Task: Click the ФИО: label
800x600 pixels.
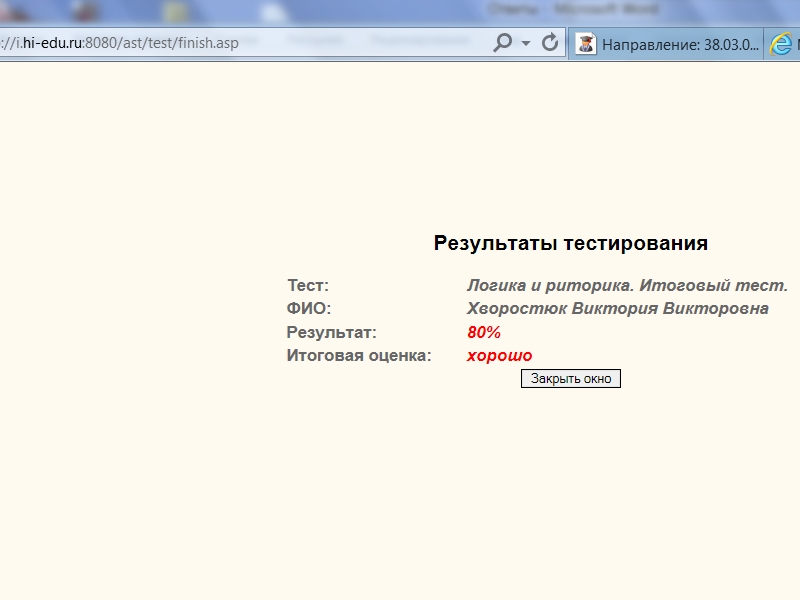Action: 308,309
